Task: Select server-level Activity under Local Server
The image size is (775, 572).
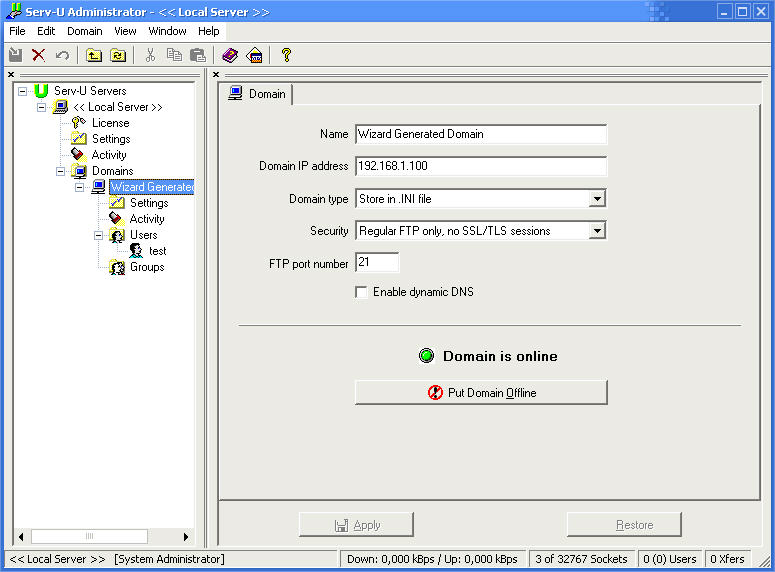Action: (x=109, y=155)
